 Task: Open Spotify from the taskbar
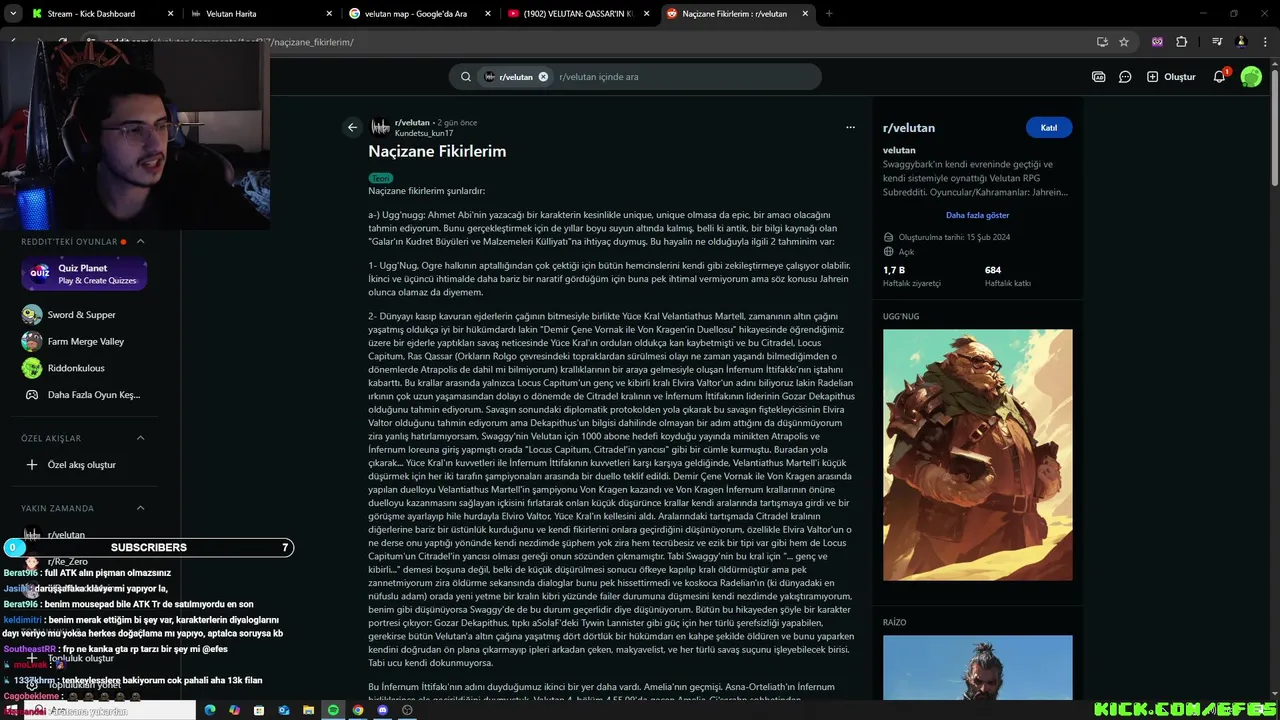tap(334, 710)
